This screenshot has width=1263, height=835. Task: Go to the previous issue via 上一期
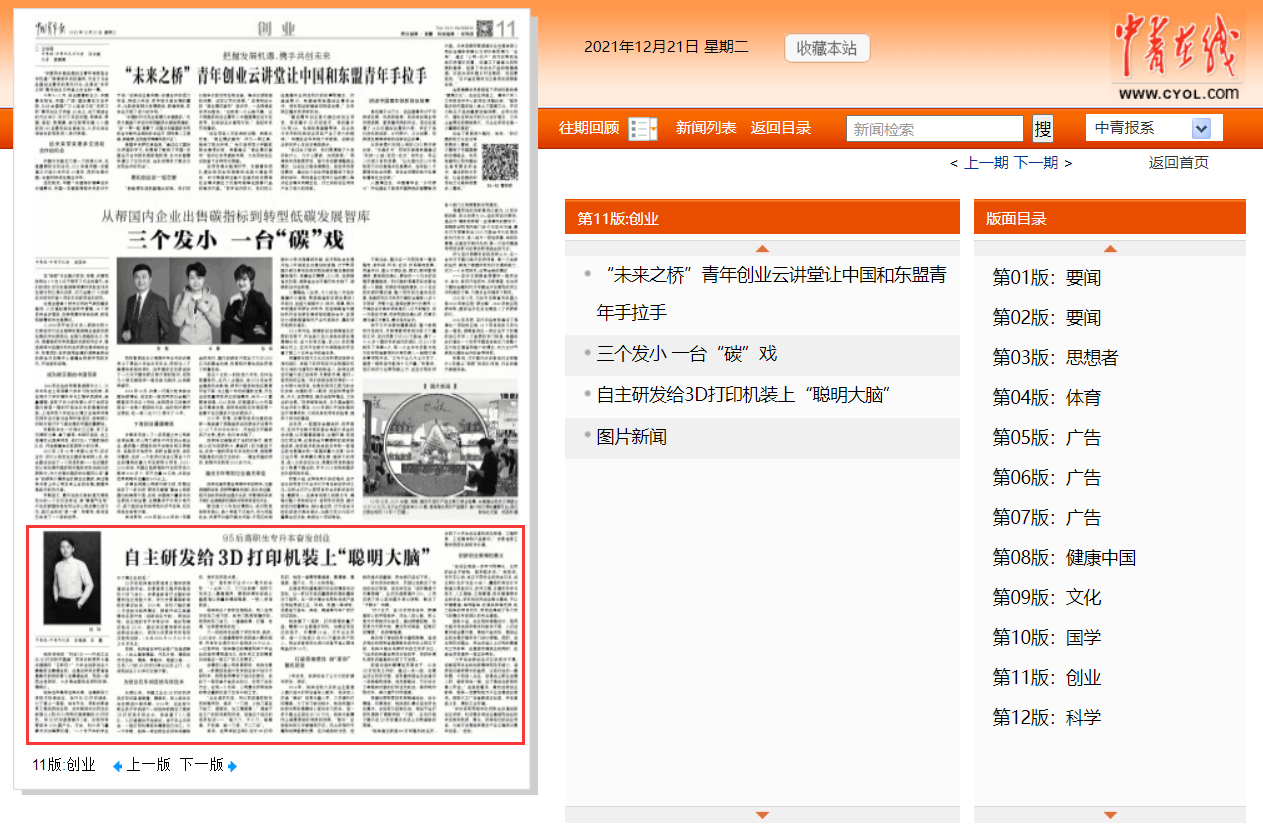coord(985,162)
